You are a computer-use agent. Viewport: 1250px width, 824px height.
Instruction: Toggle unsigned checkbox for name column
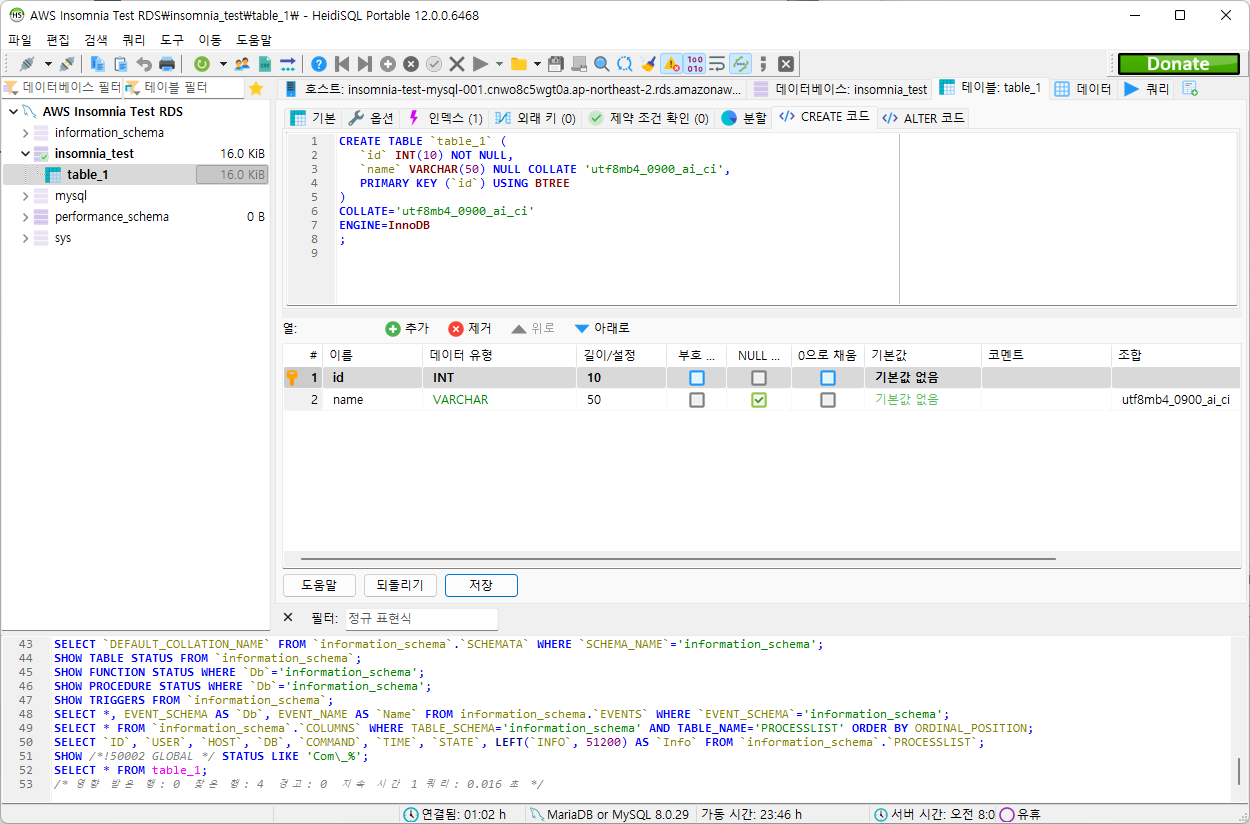697,399
